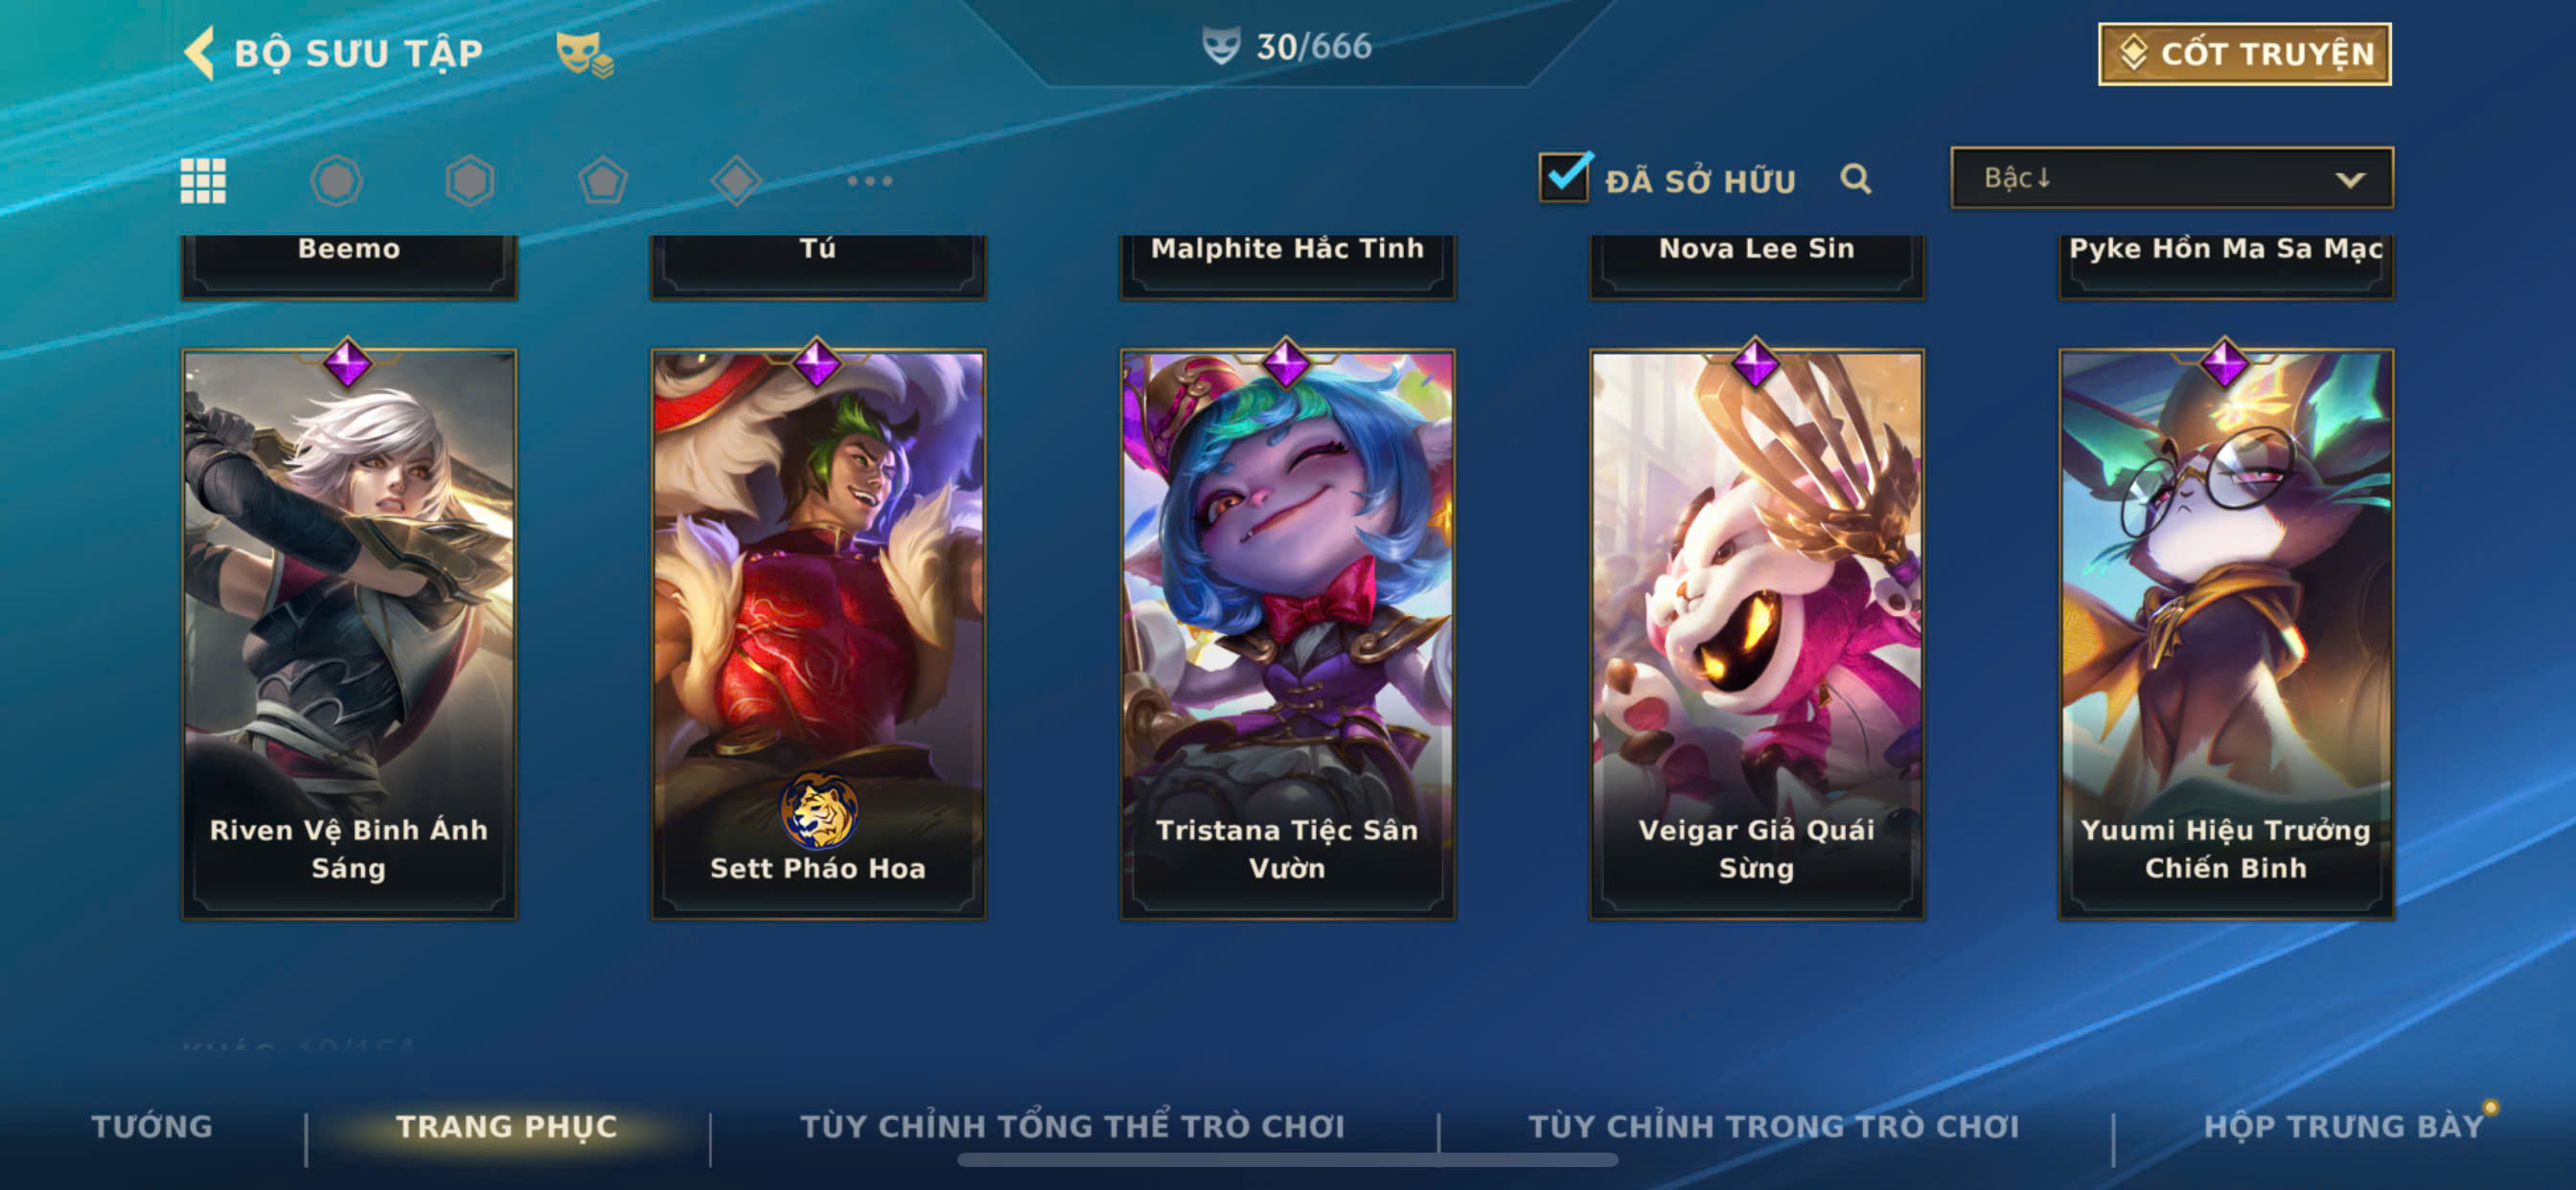The image size is (2576, 1190).
Task: Open the Hộp Trưng Bày tab
Action: coord(2344,1126)
